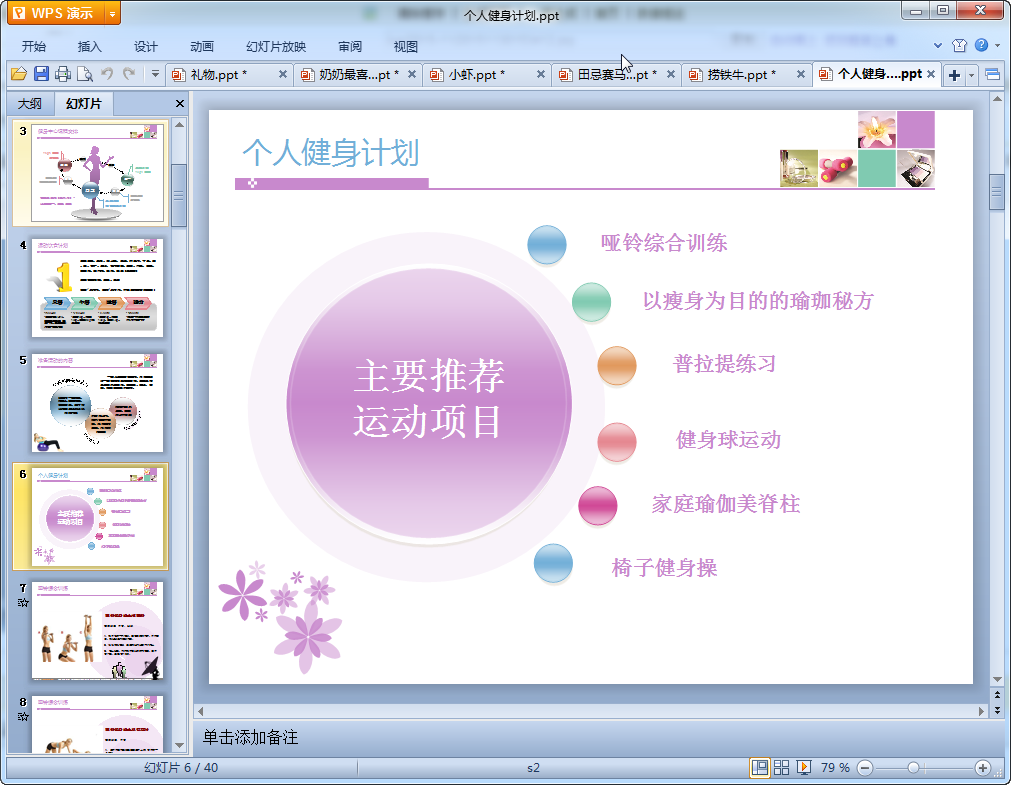Close the 礼物.ppt document tab
Viewport: 1011px width, 785px height.
[282, 75]
